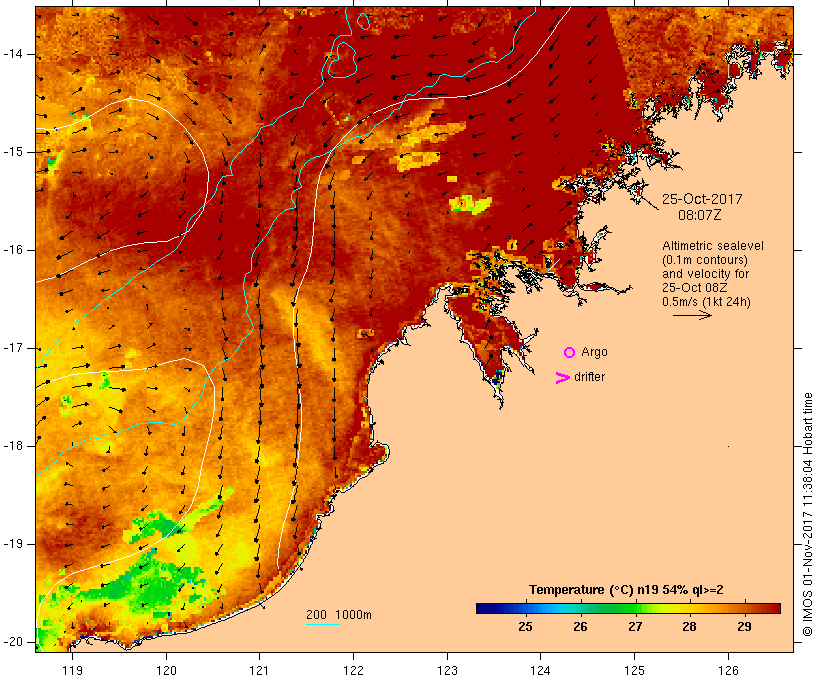Click the 'drifter' legend label
The image size is (820, 680).
[589, 377]
